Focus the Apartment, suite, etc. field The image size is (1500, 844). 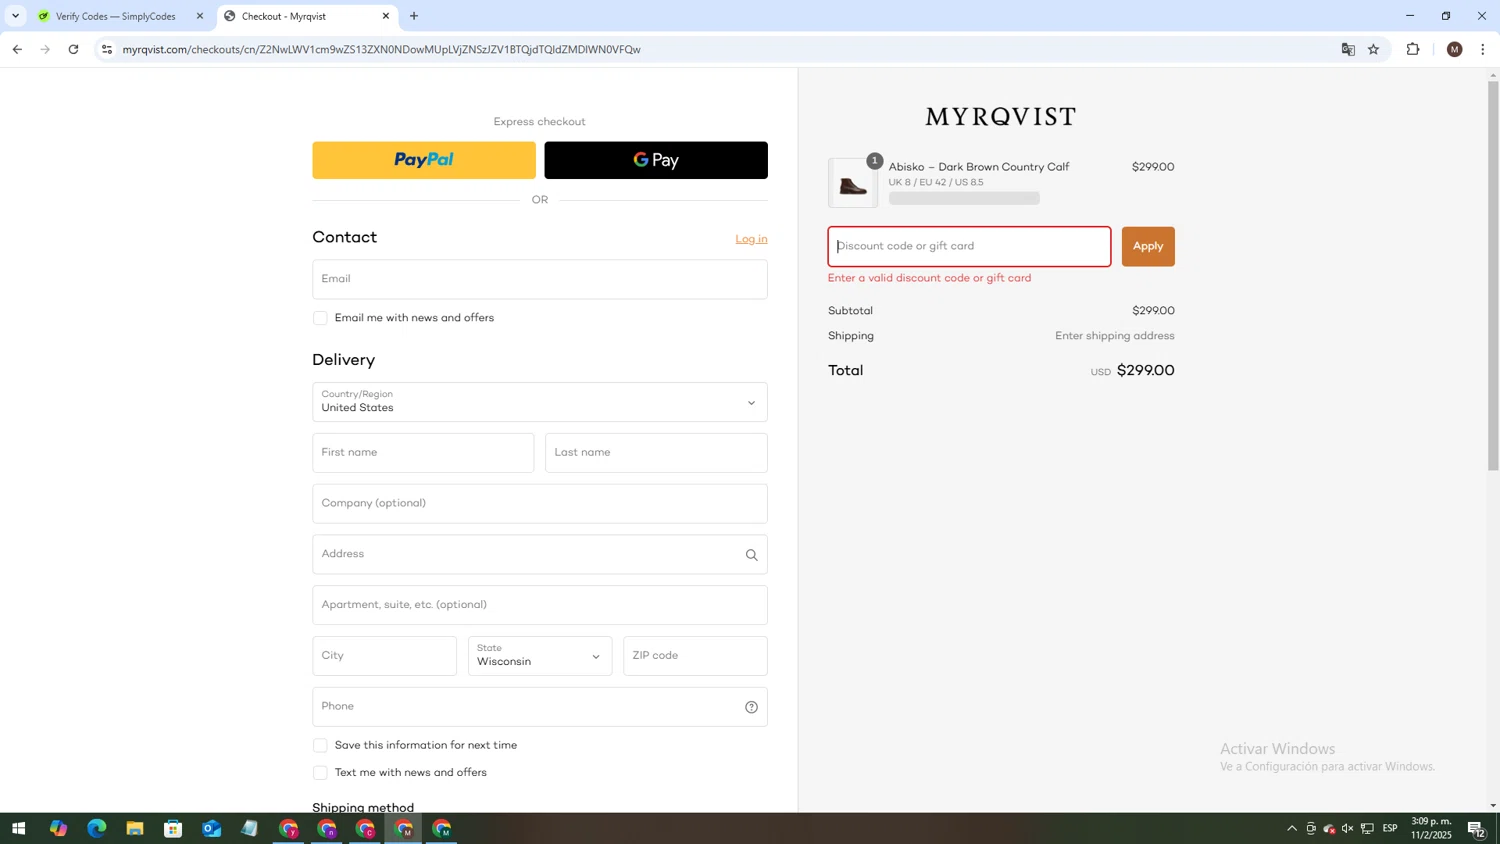(539, 605)
